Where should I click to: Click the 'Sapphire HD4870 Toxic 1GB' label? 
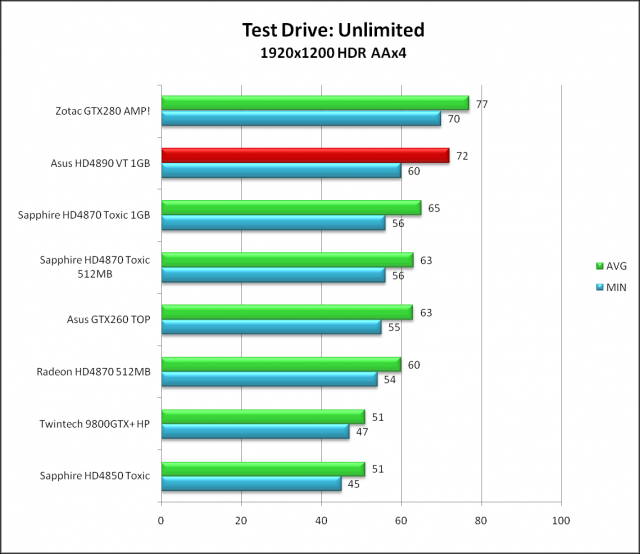click(84, 215)
